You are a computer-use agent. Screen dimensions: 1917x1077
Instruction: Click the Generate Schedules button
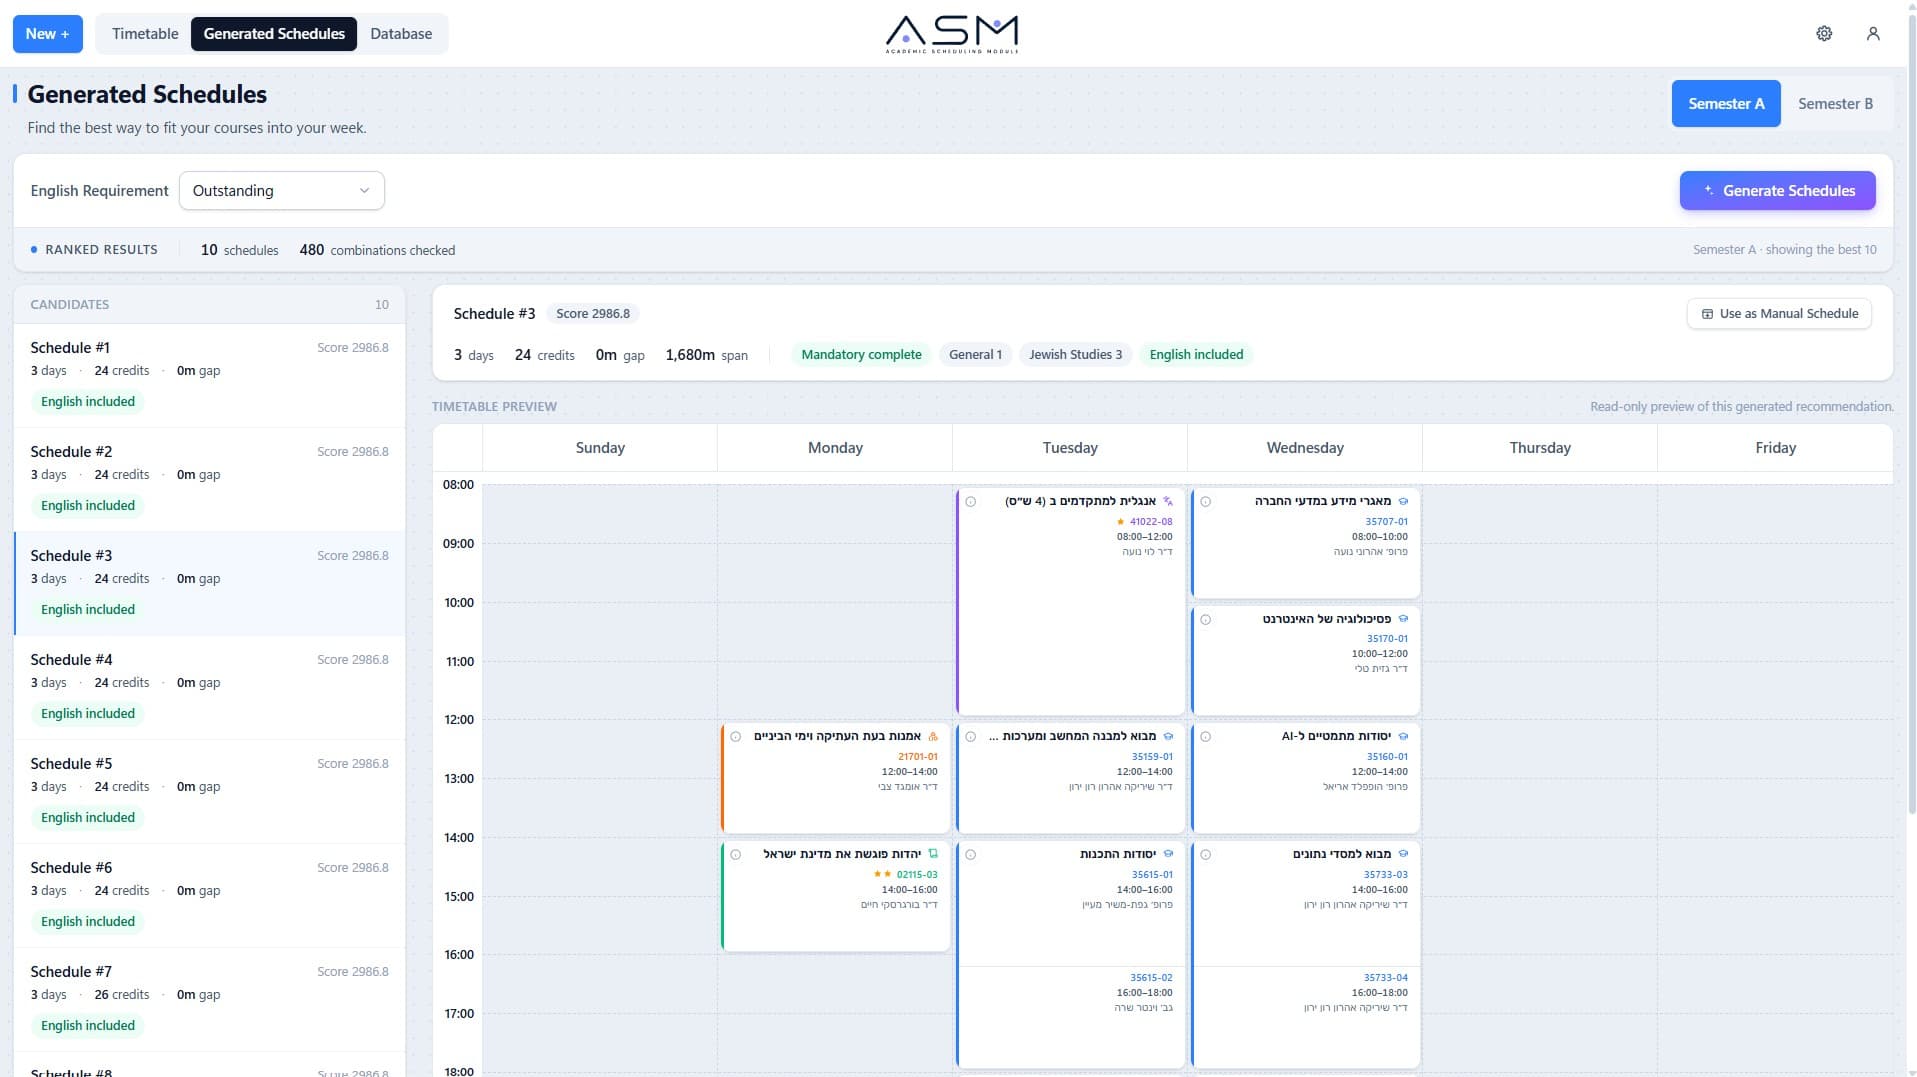(1777, 190)
